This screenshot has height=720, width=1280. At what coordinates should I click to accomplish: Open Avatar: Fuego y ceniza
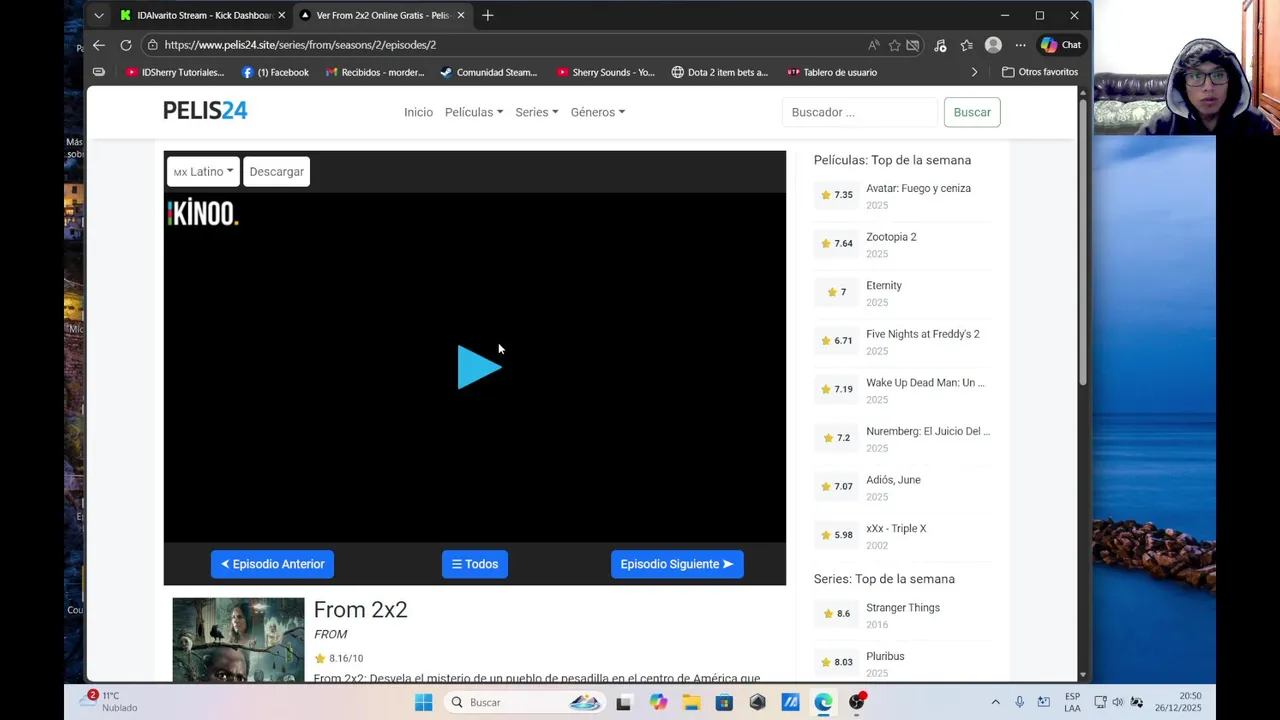point(918,188)
